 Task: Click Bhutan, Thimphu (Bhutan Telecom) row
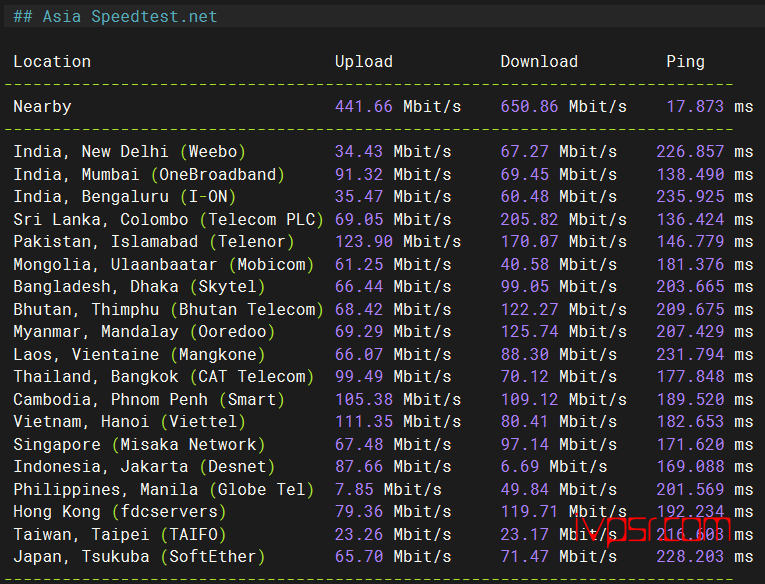click(383, 309)
